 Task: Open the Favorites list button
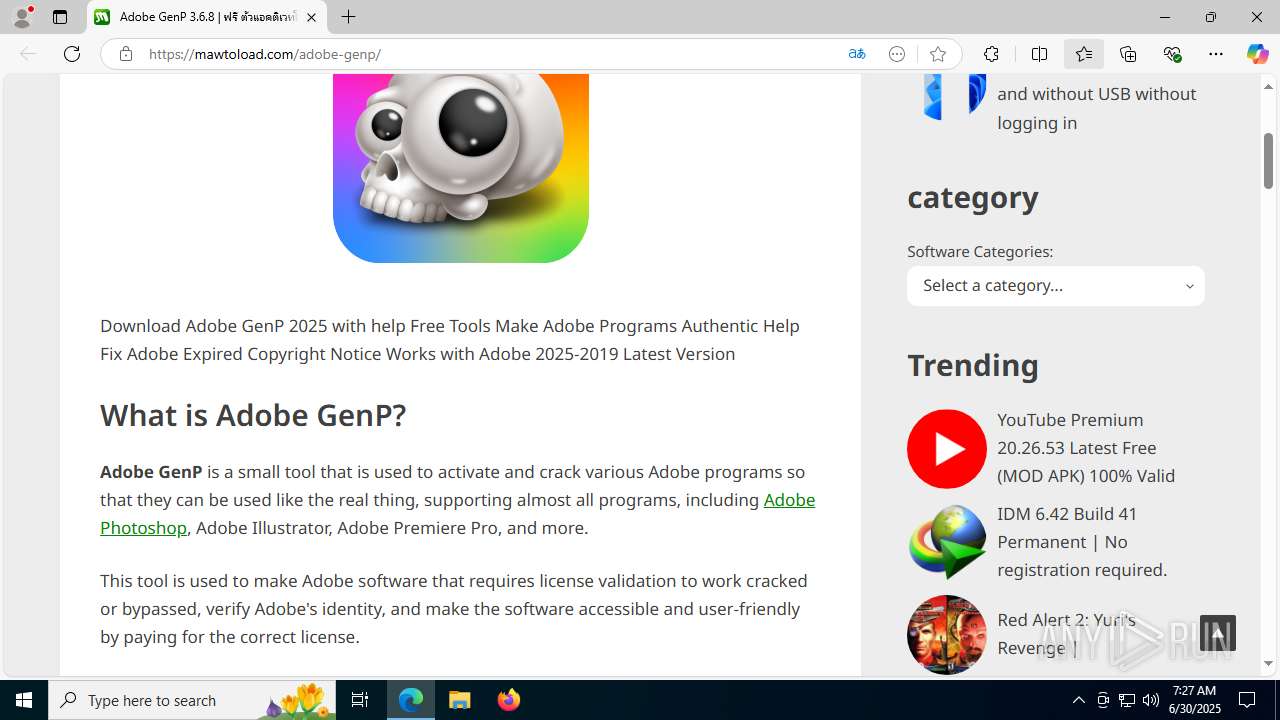click(x=1084, y=54)
